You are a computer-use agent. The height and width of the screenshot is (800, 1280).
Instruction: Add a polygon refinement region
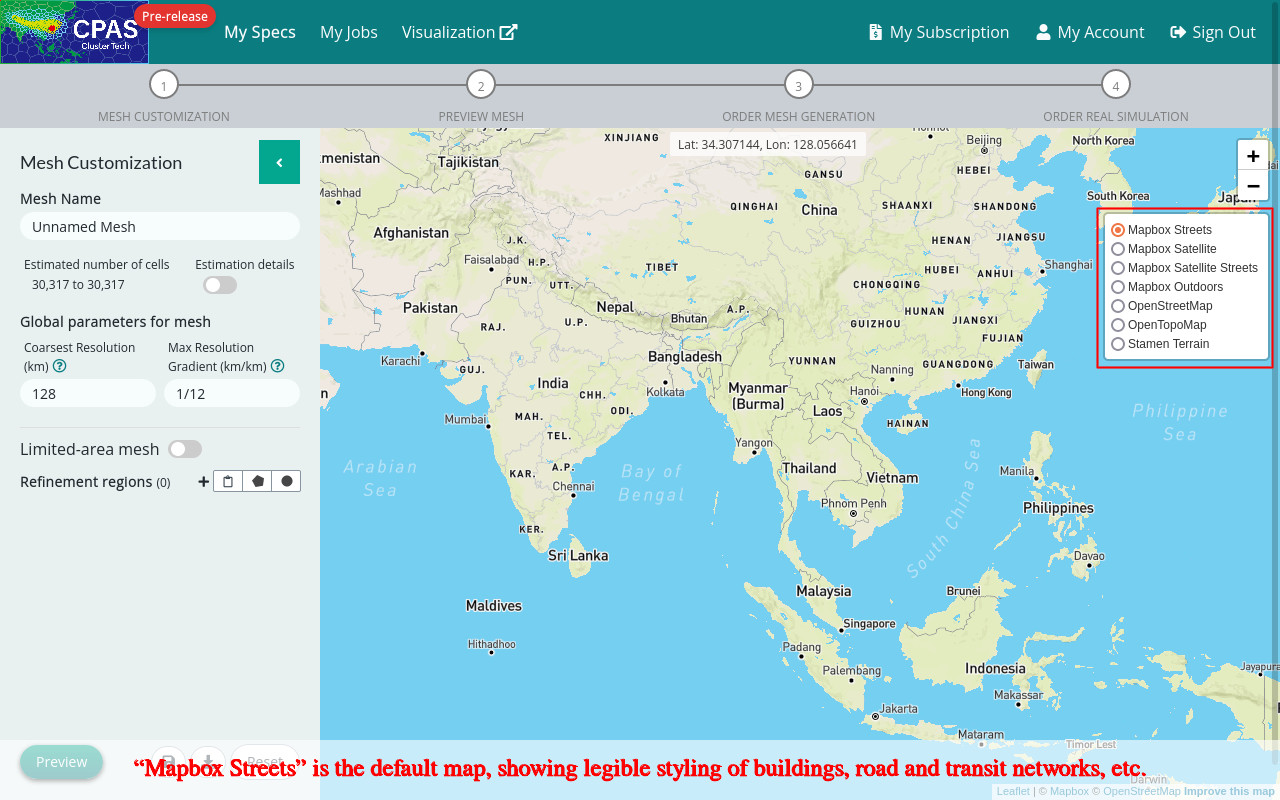(258, 481)
